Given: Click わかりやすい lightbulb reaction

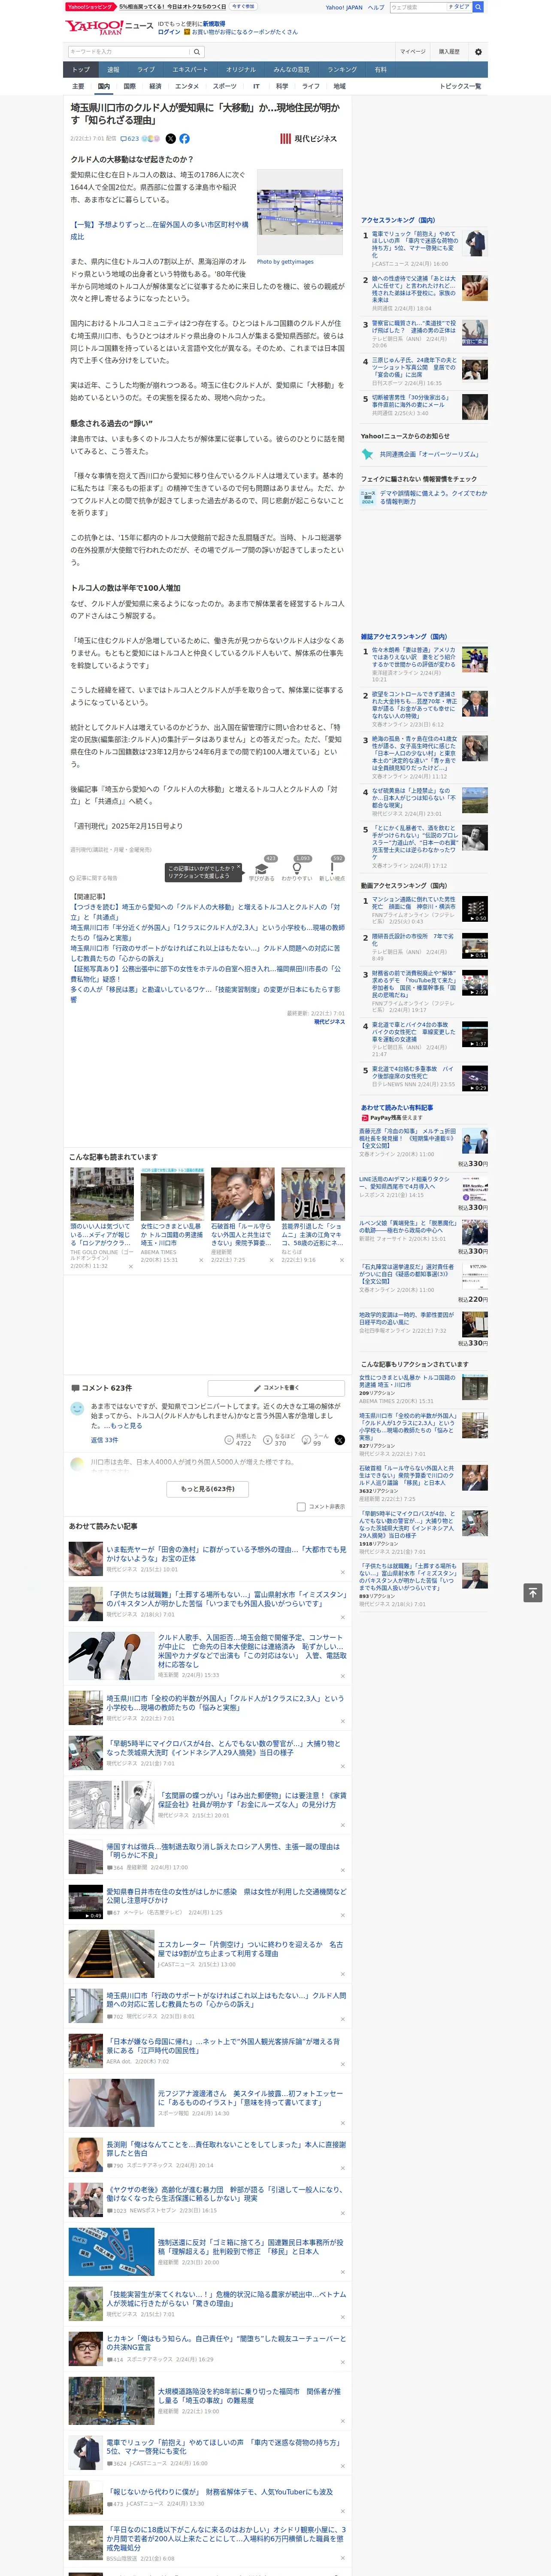Looking at the screenshot, I should pyautogui.click(x=297, y=870).
